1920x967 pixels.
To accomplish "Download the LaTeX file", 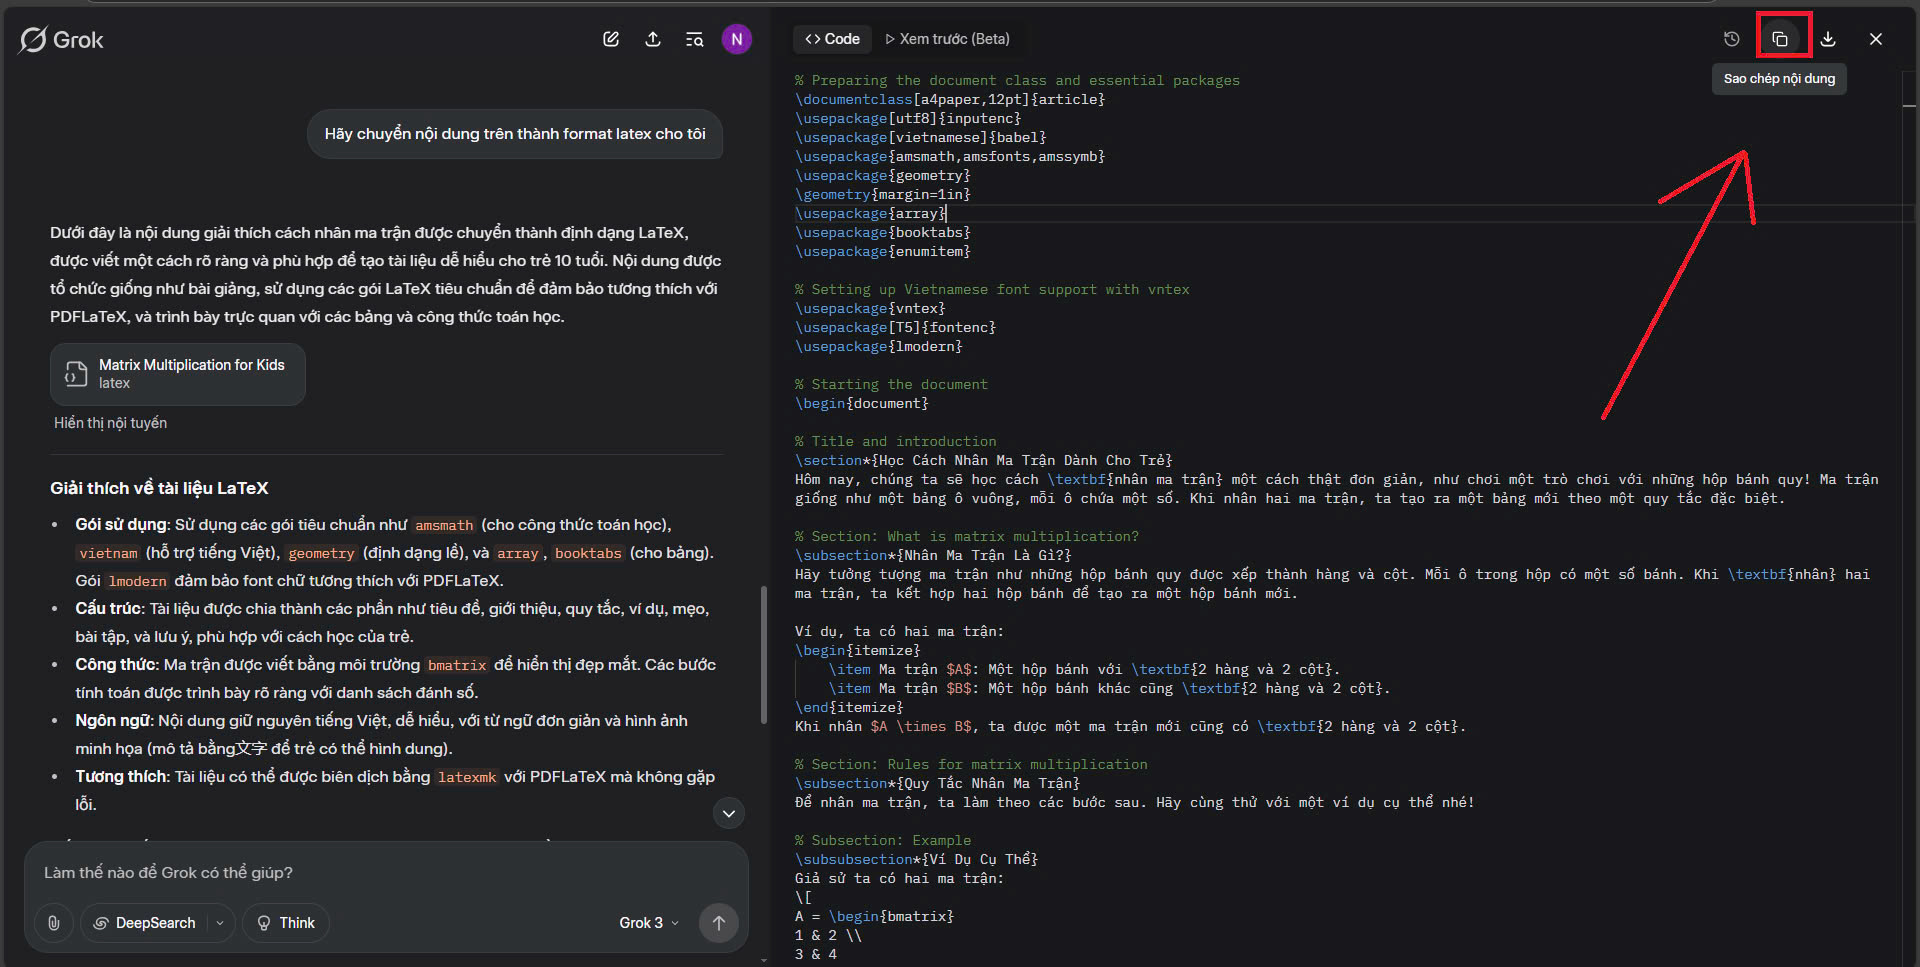I will [1828, 39].
